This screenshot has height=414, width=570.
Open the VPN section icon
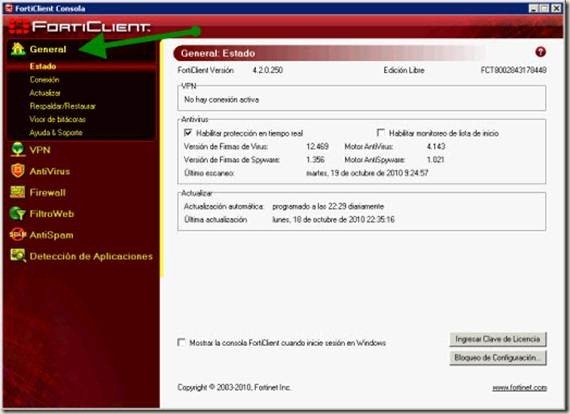[17, 149]
